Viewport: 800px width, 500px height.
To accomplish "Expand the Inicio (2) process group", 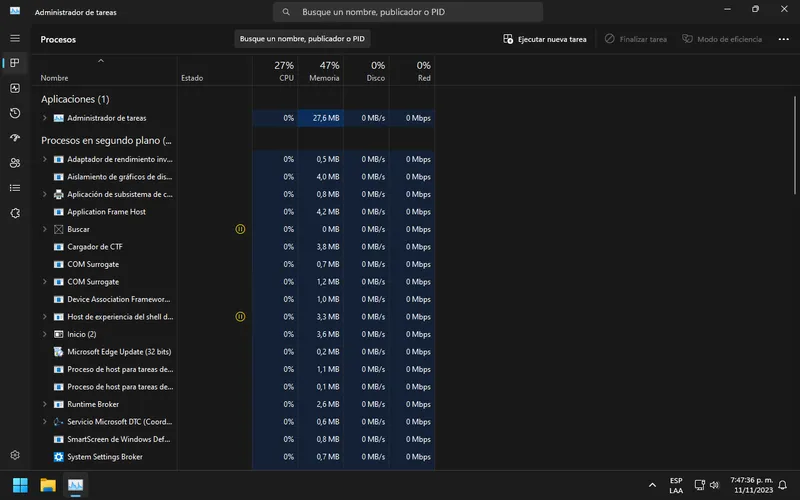I will tap(45, 334).
